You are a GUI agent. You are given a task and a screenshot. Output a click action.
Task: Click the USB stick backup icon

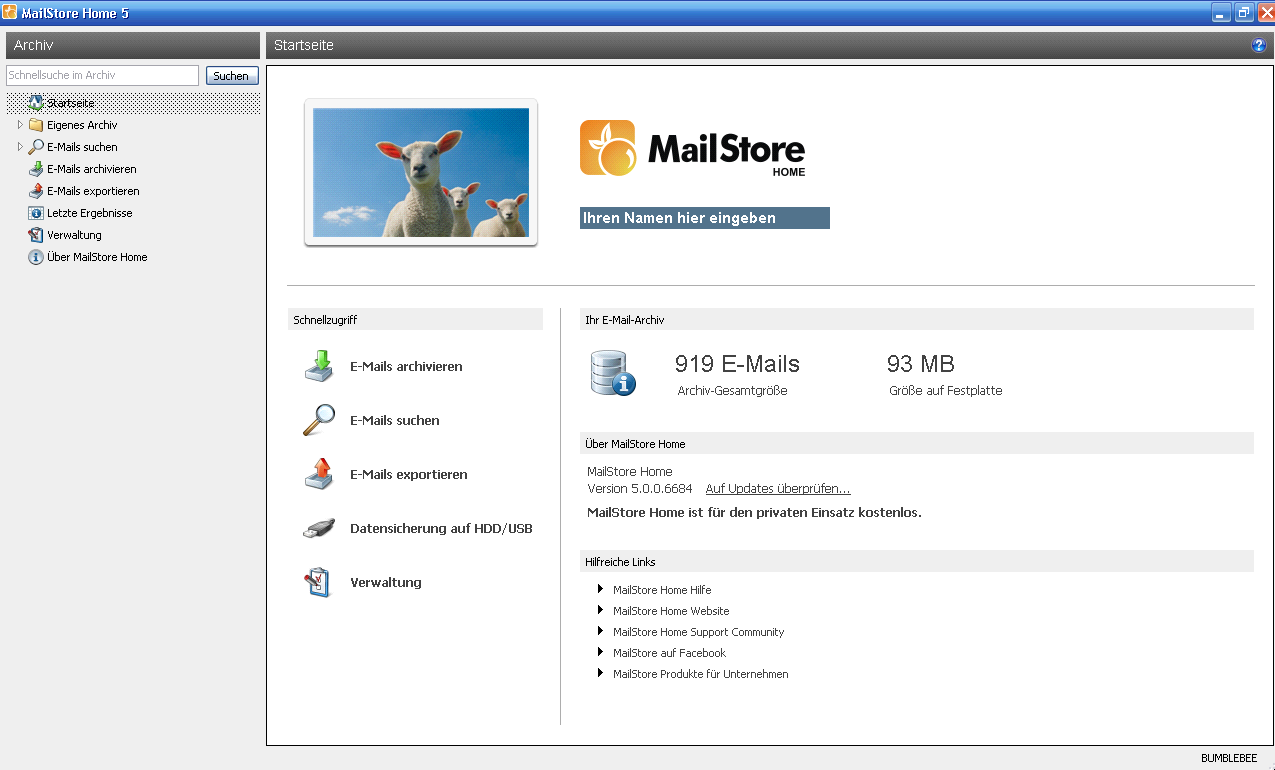[318, 528]
